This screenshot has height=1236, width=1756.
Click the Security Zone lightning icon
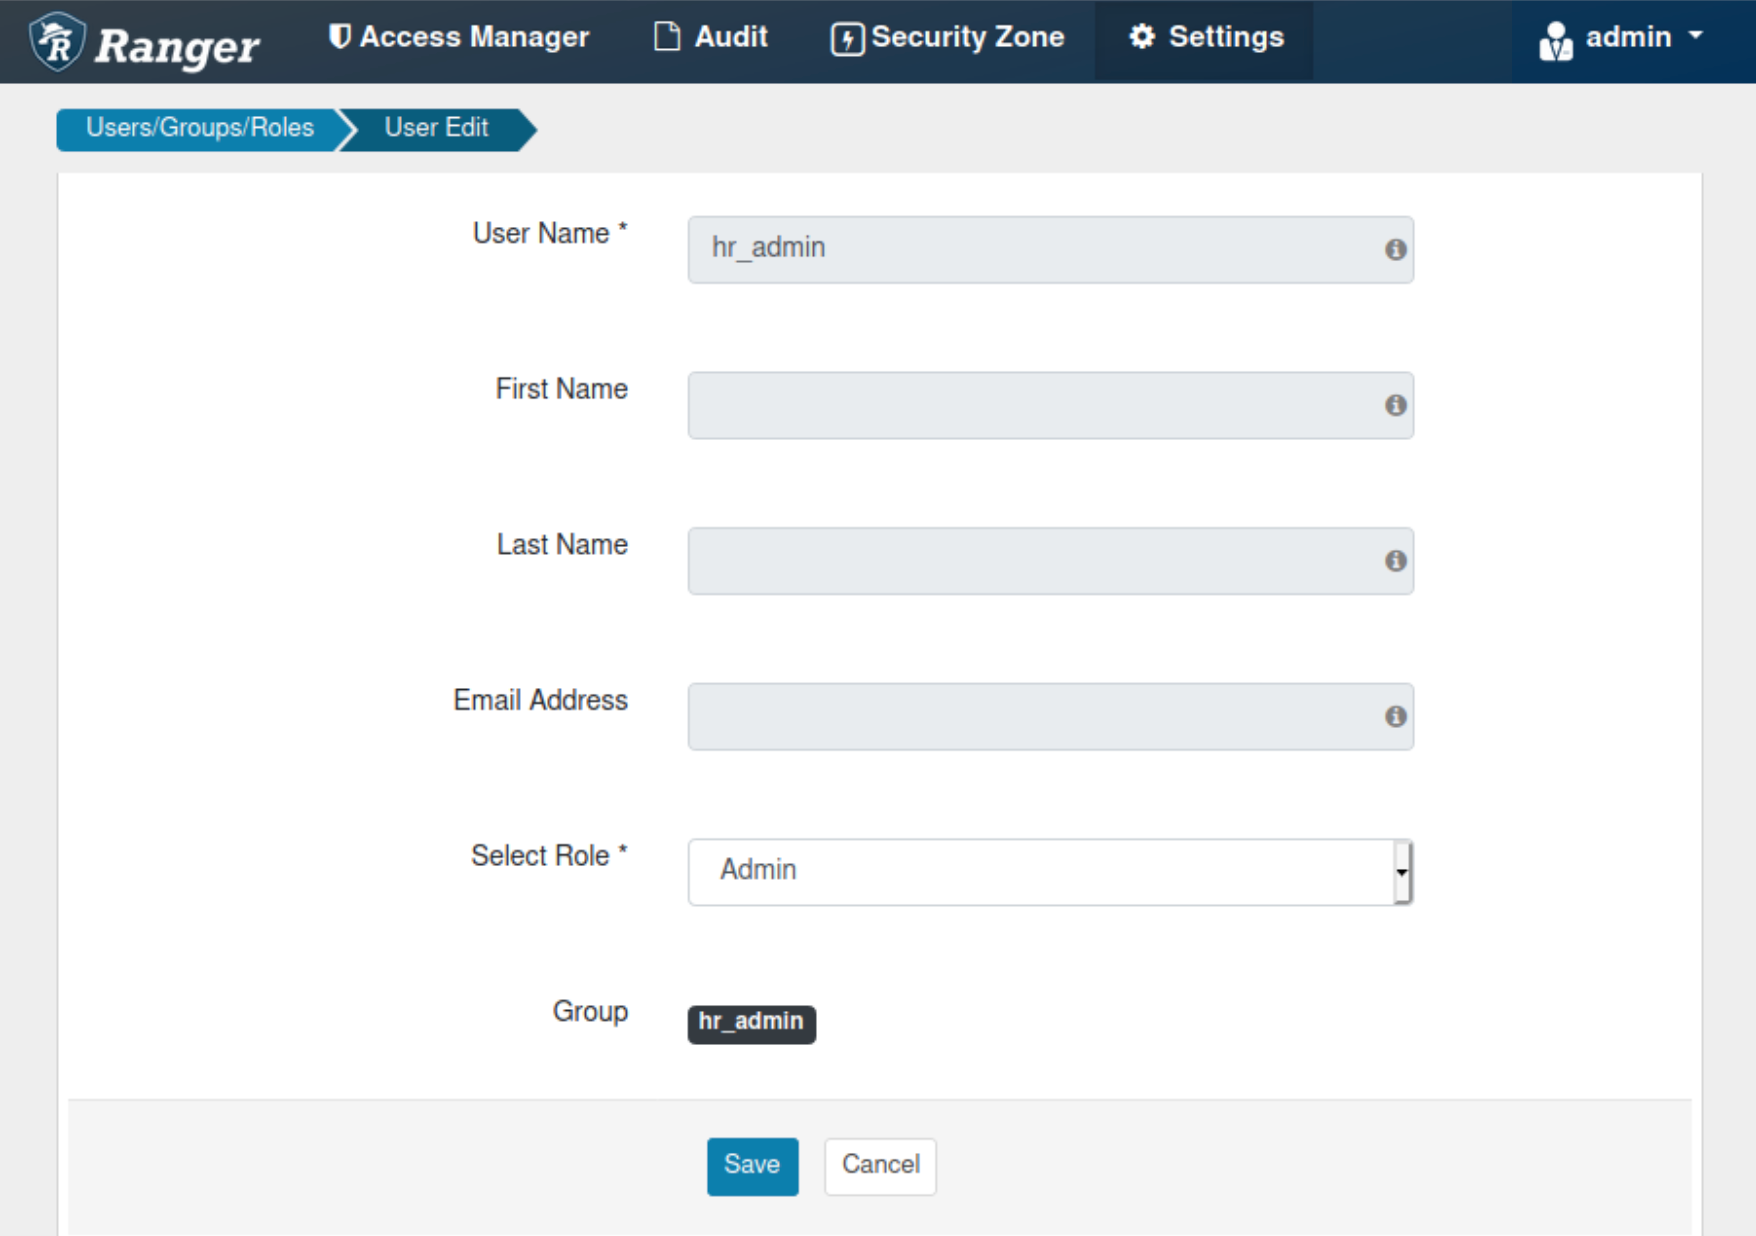[x=846, y=38]
